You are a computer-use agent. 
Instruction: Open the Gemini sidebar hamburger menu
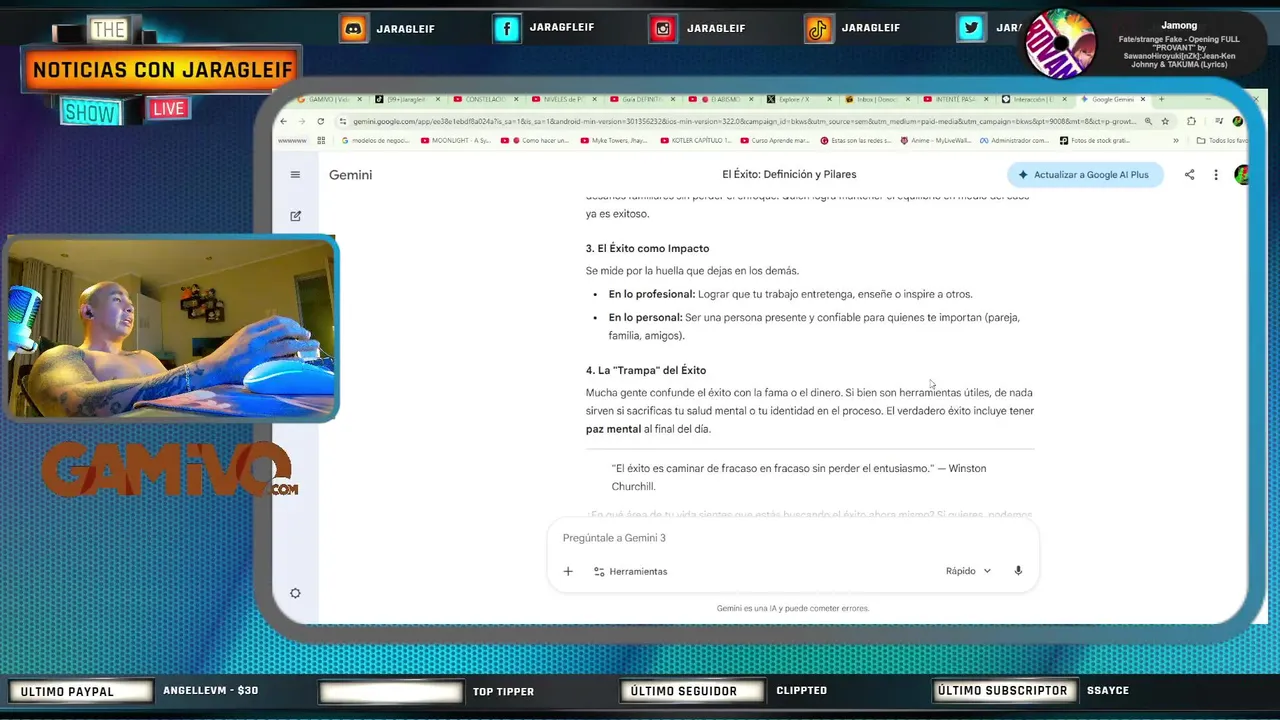295,174
